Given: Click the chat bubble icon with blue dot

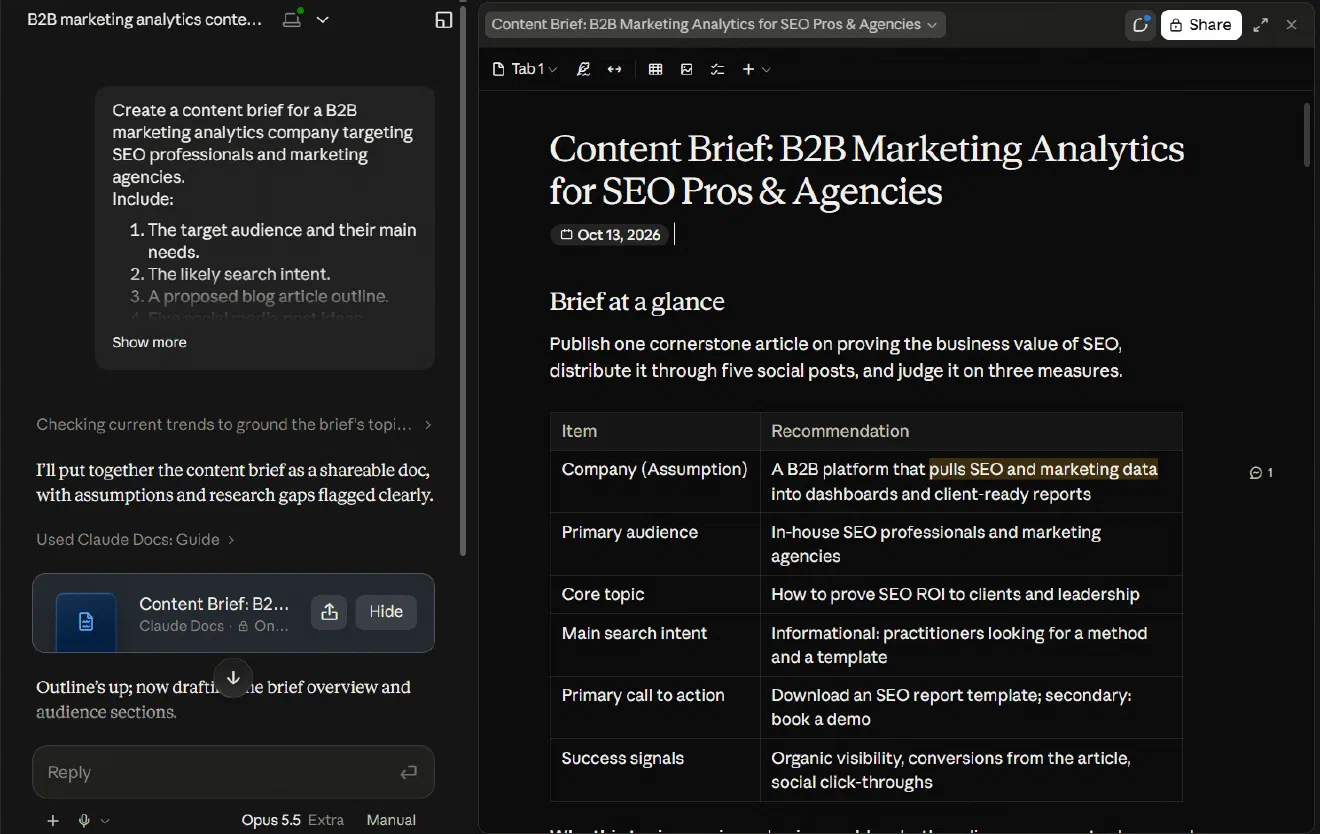Looking at the screenshot, I should 1139,25.
